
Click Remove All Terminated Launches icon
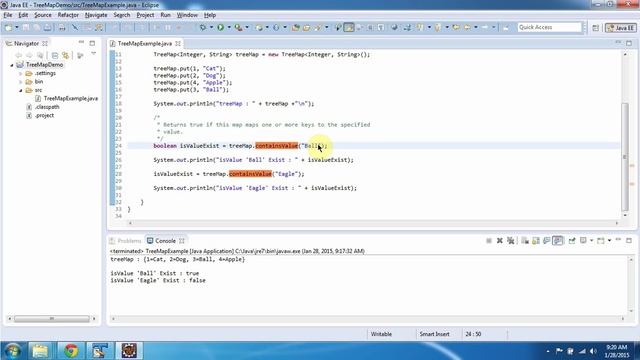click(x=510, y=241)
